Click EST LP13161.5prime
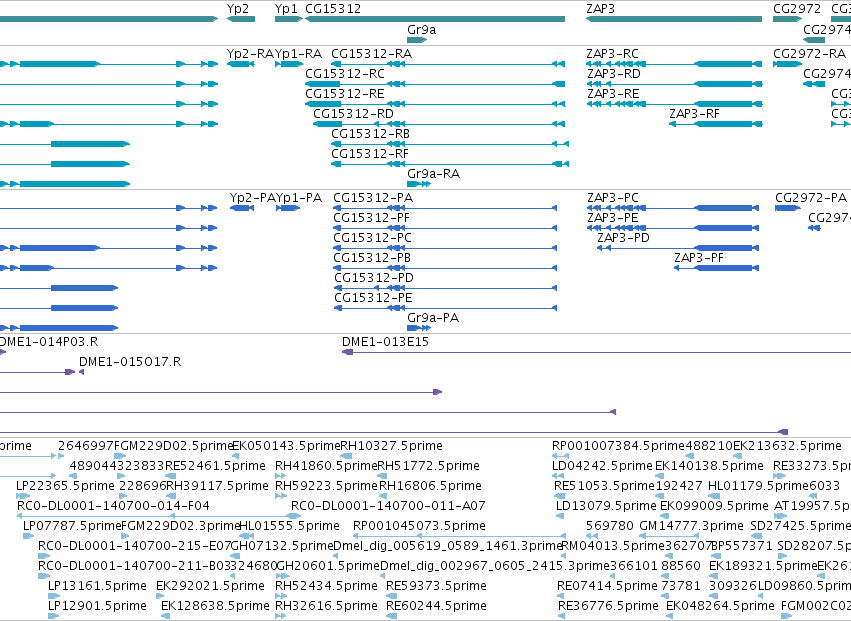This screenshot has width=851, height=621. point(97,586)
